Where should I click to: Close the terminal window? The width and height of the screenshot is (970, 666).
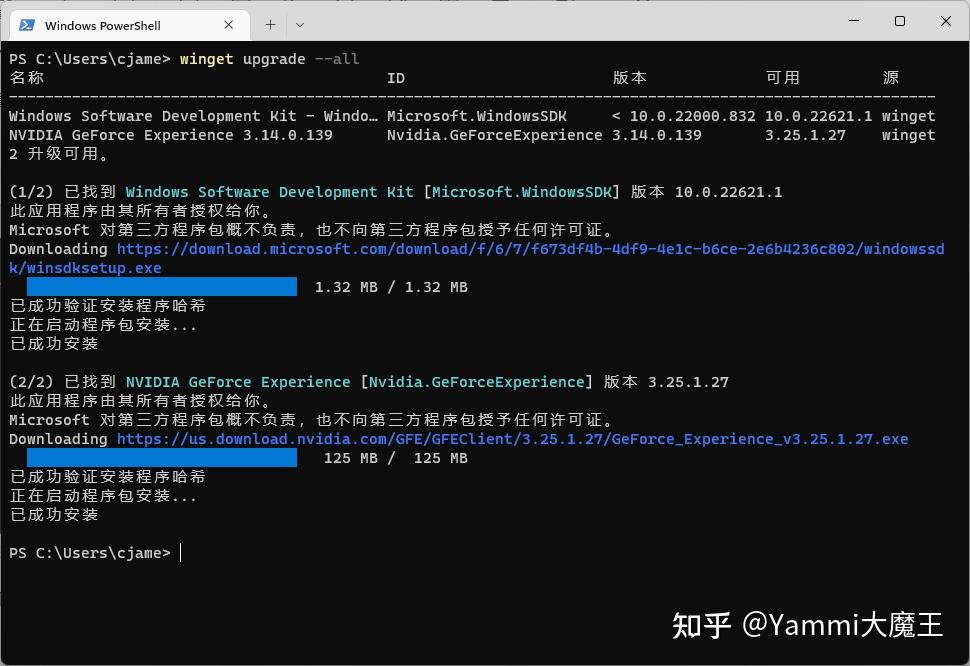pos(946,21)
